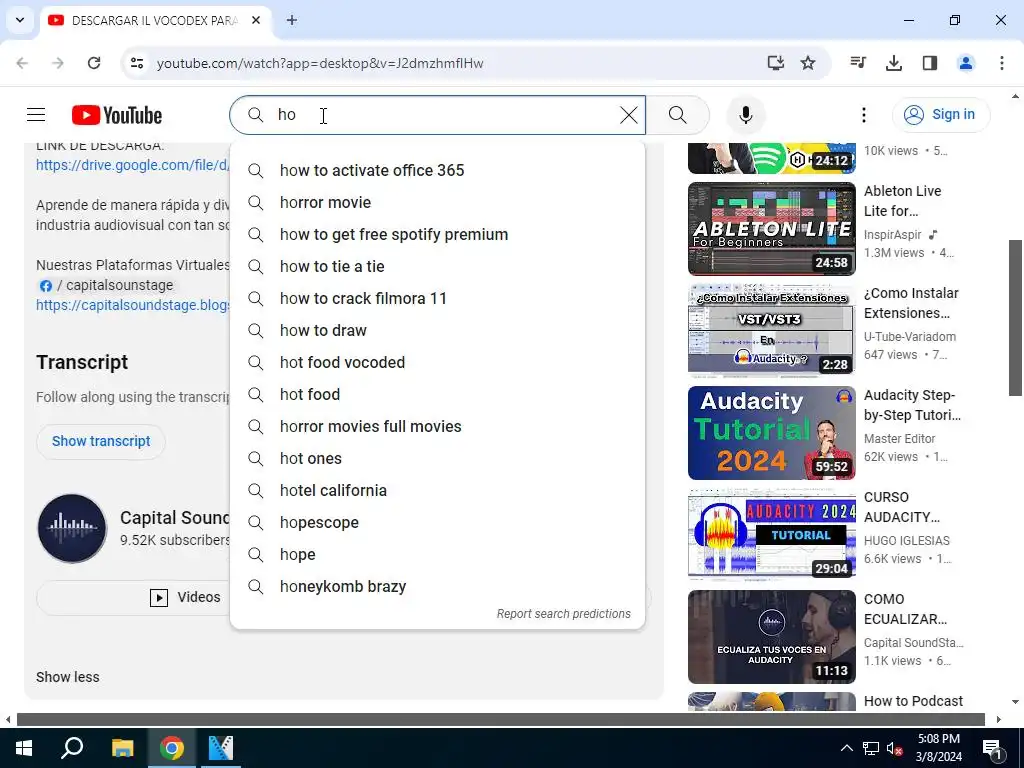Image resolution: width=1024 pixels, height=768 pixels.
Task: Collapse description with Show less
Action: (68, 677)
